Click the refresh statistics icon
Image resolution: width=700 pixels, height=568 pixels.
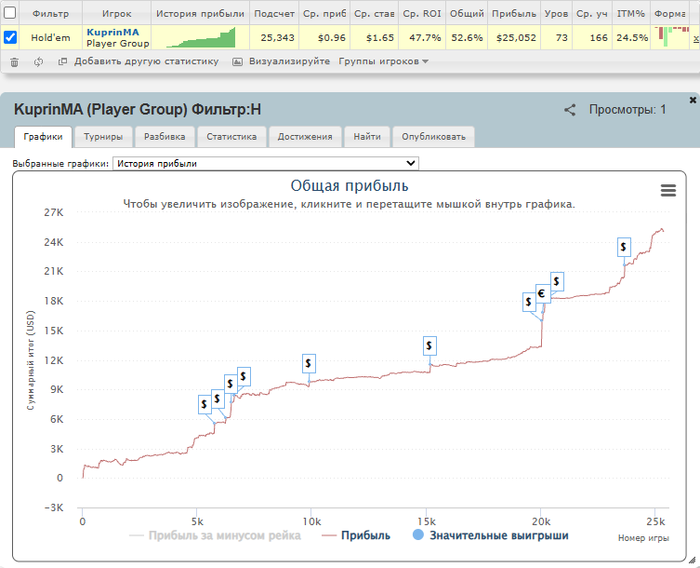[38, 62]
